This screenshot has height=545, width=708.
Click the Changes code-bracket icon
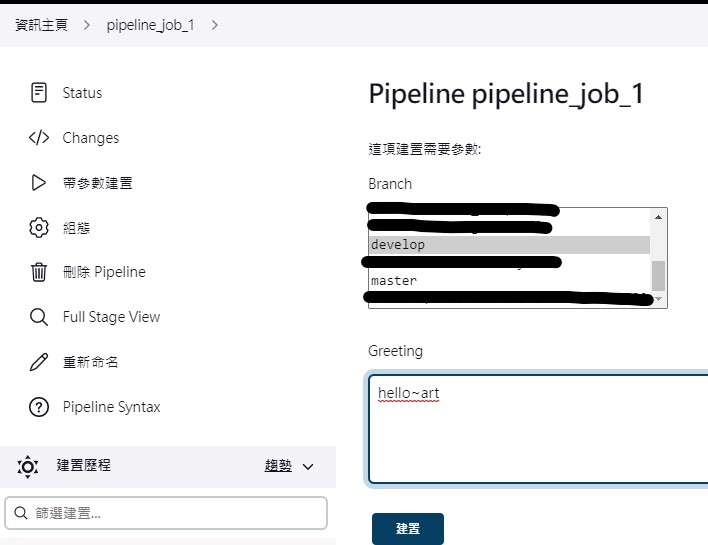pos(39,137)
